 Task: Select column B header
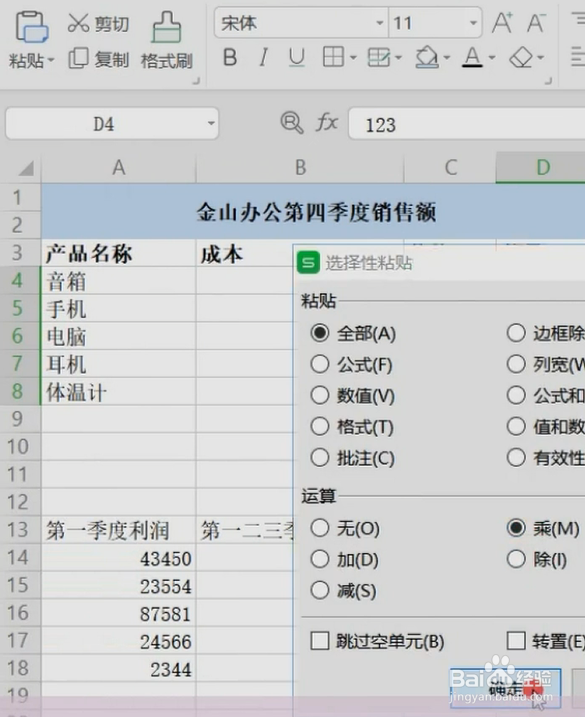tap(300, 168)
